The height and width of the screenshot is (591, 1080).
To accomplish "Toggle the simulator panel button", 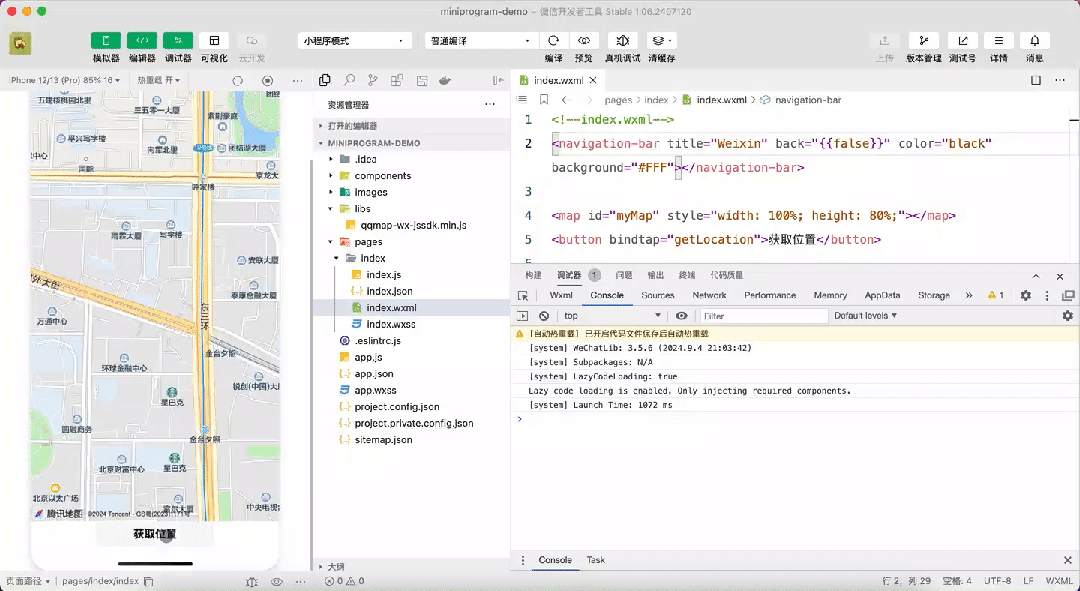I will [105, 41].
